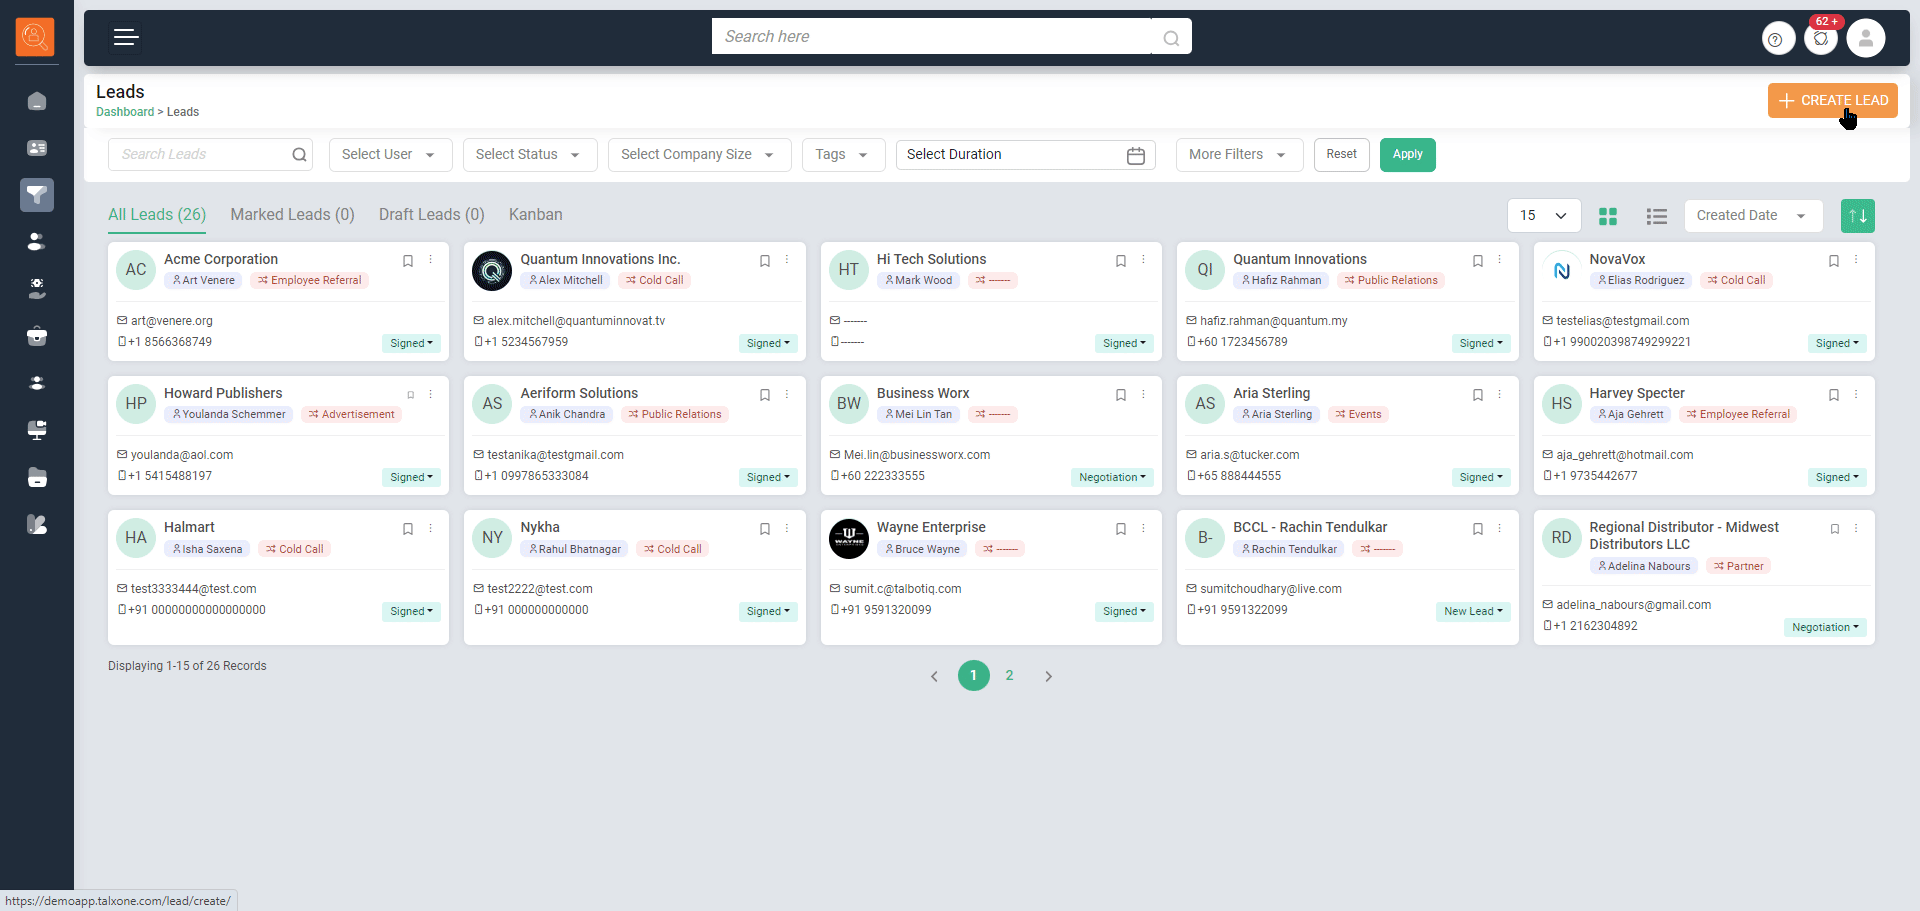Click the Create Lead button
The height and width of the screenshot is (911, 1920).
[1832, 101]
